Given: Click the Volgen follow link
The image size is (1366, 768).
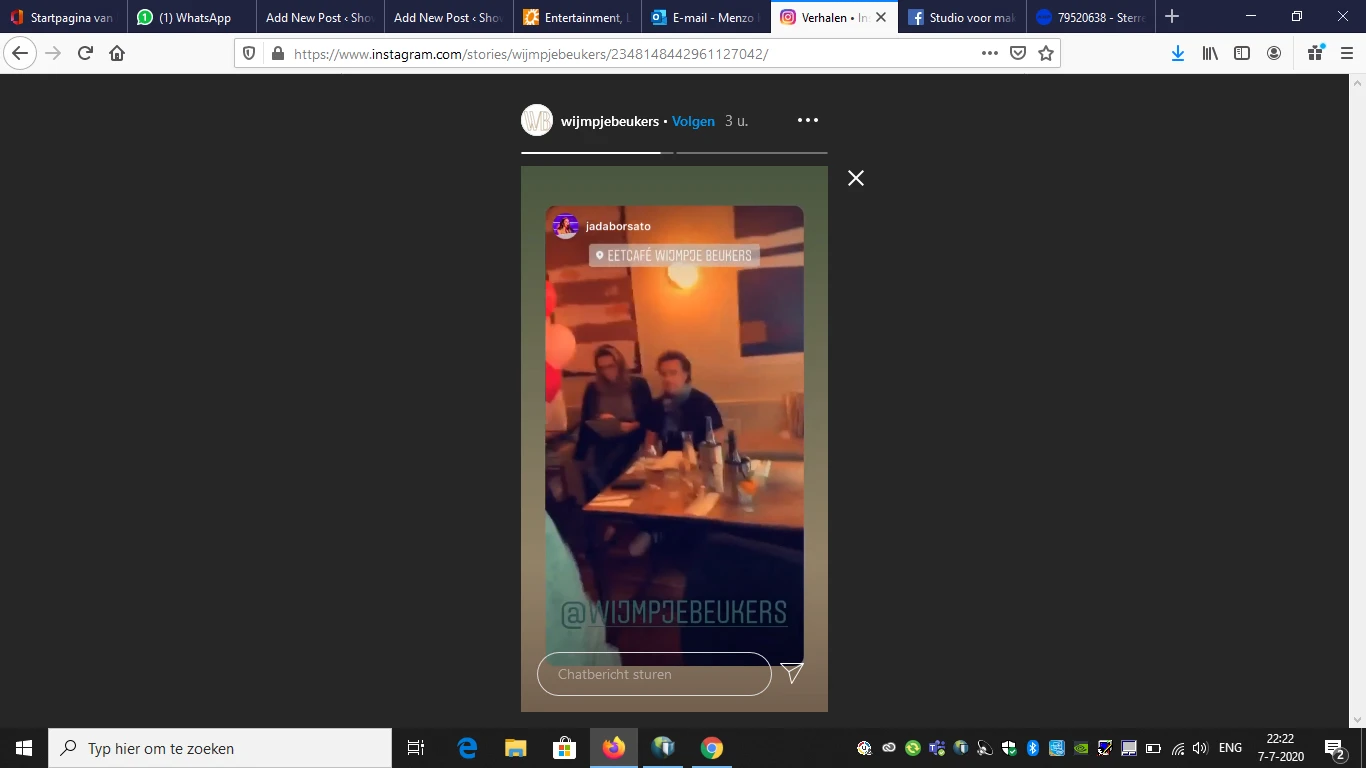Looking at the screenshot, I should (x=693, y=121).
